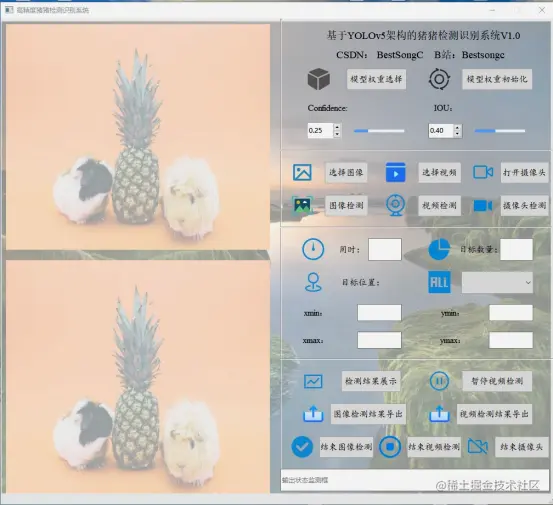Click the 视频检测 button
This screenshot has height=506, width=554.
(x=439, y=205)
